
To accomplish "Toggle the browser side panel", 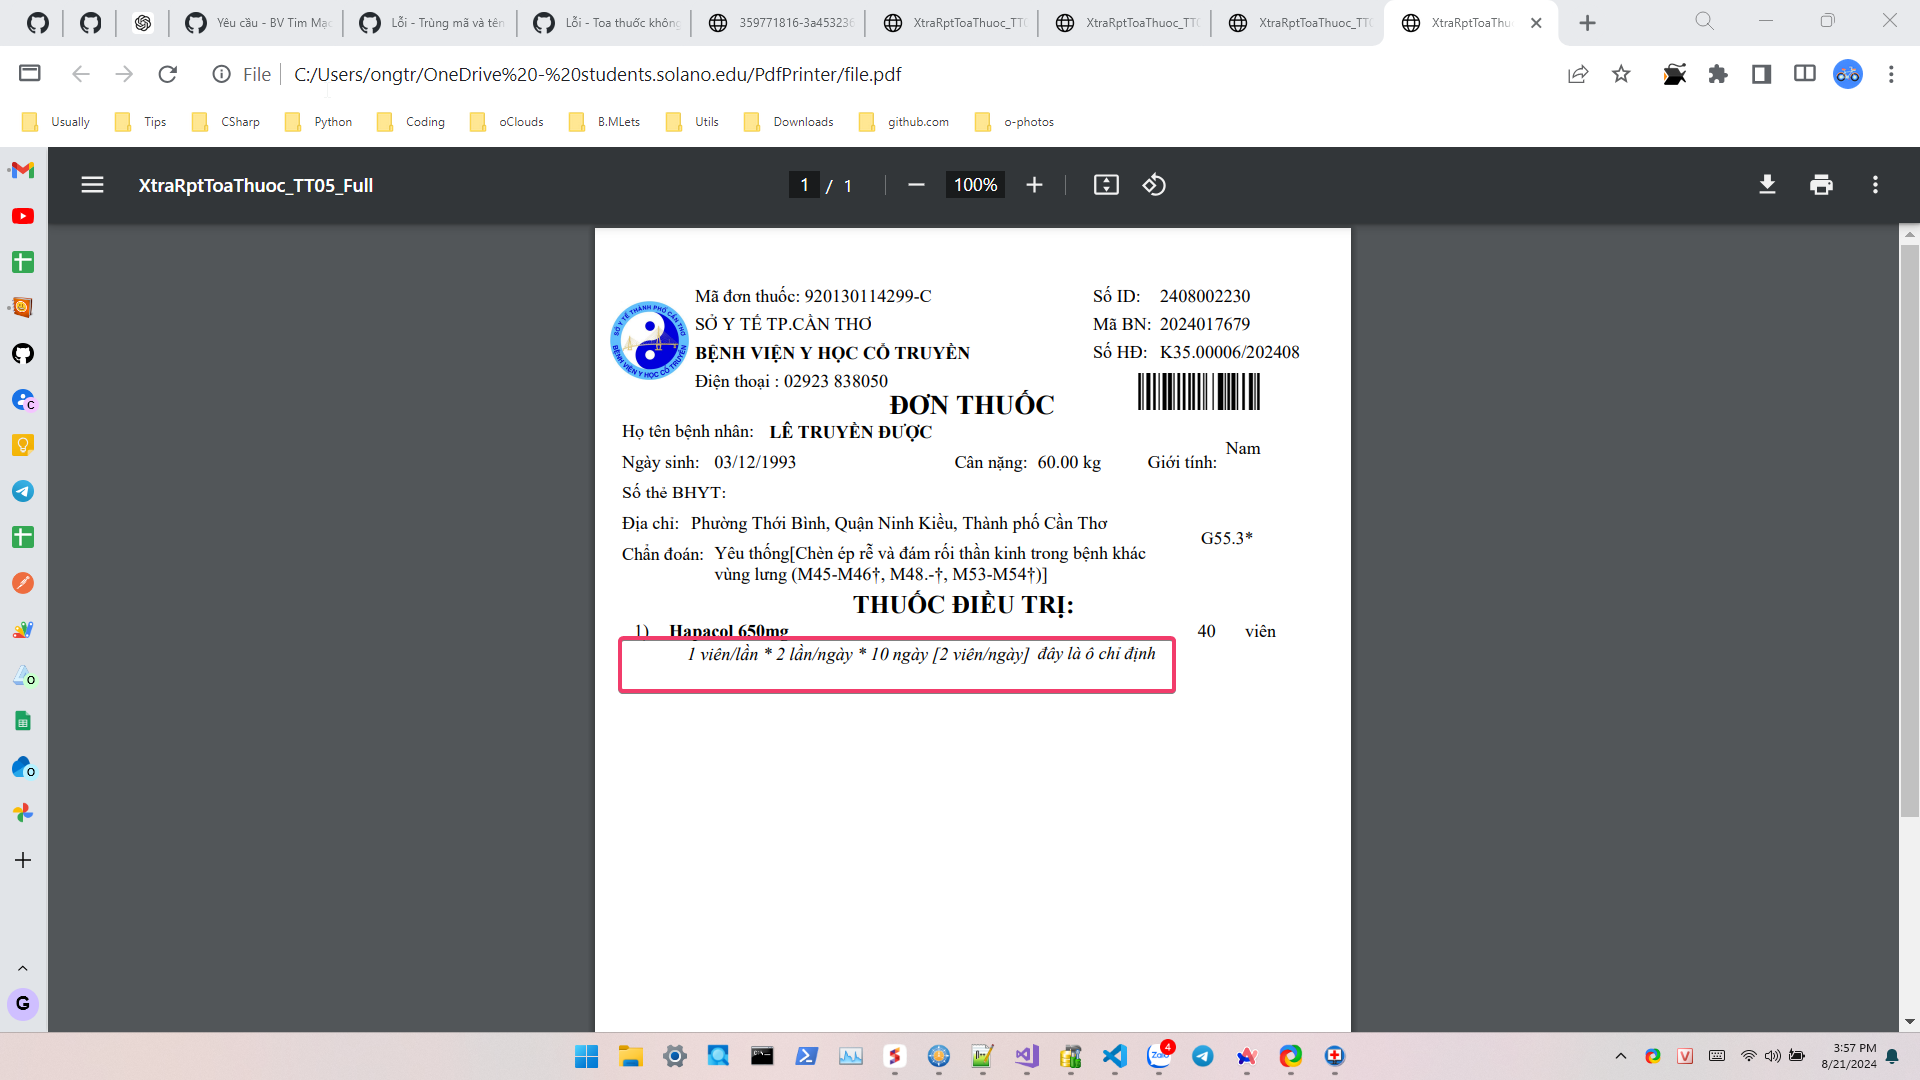I will [1761, 74].
